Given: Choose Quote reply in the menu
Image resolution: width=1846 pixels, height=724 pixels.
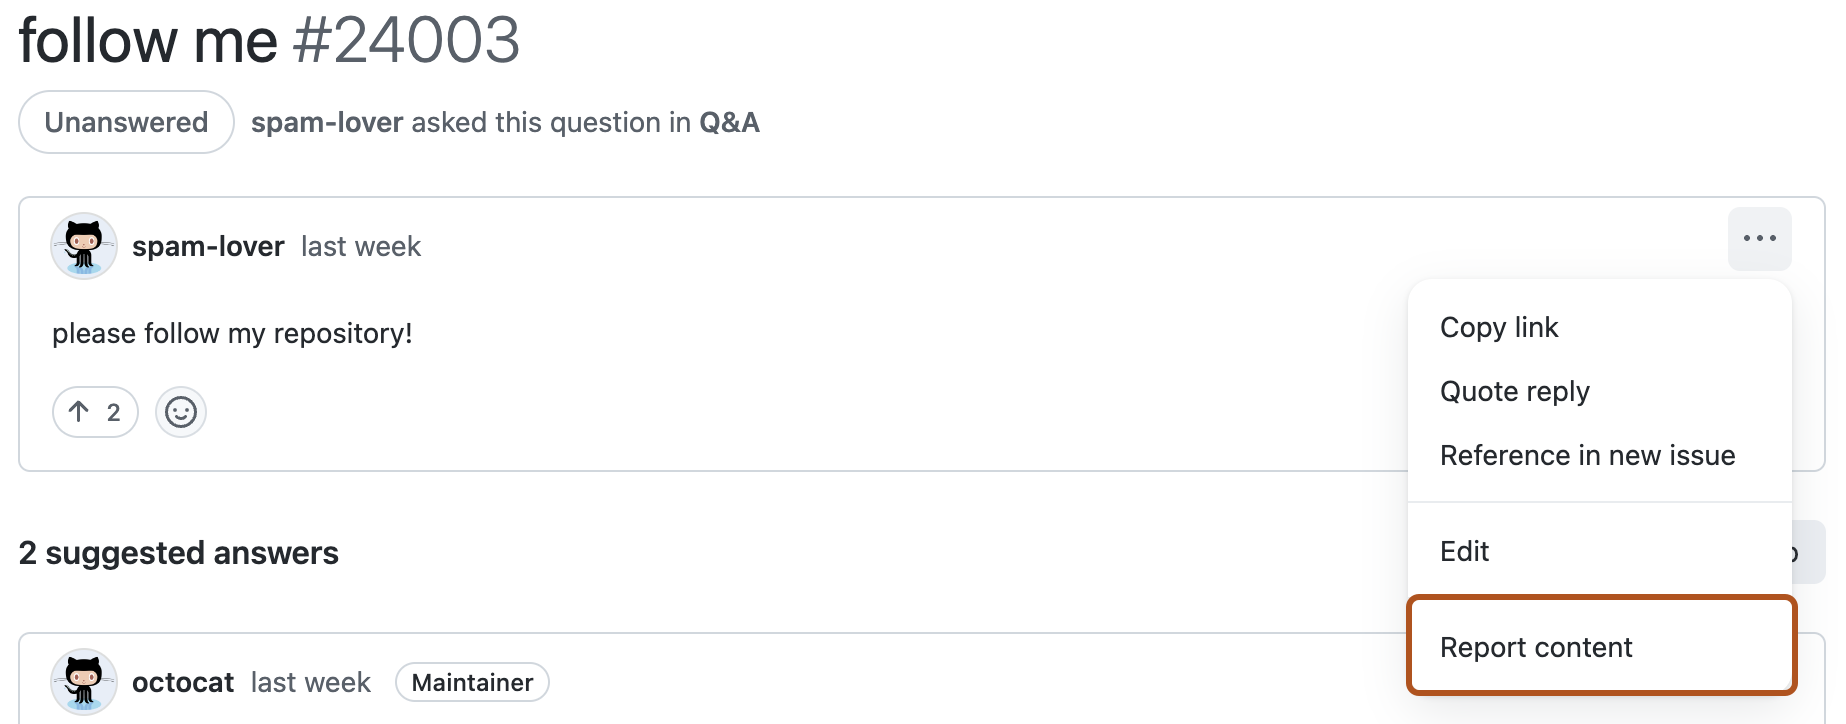Looking at the screenshot, I should coord(1514,392).
